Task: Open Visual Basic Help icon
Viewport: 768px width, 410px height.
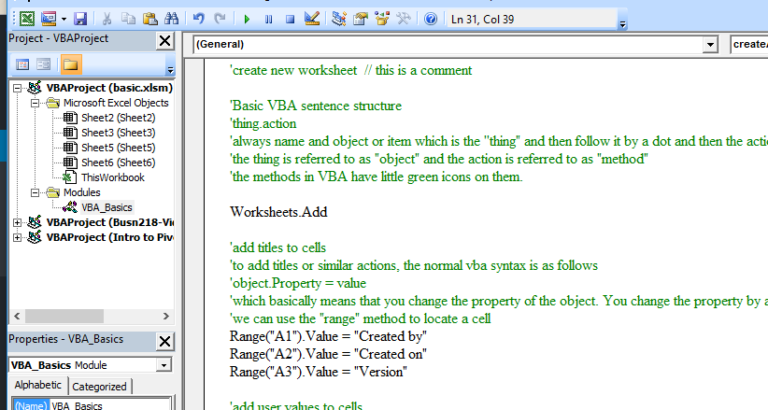Action: pos(431,19)
